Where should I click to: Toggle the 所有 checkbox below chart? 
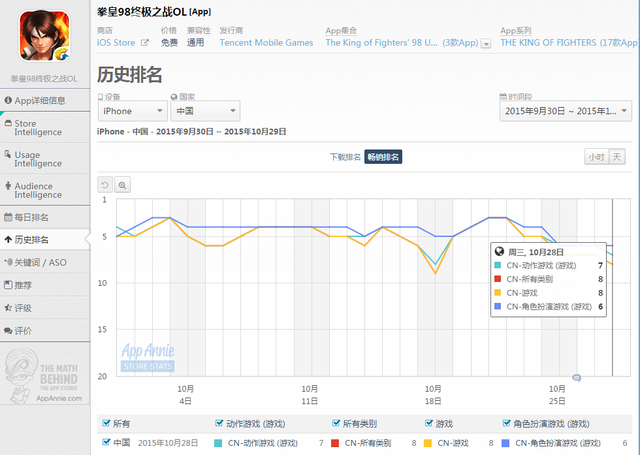click(105, 423)
